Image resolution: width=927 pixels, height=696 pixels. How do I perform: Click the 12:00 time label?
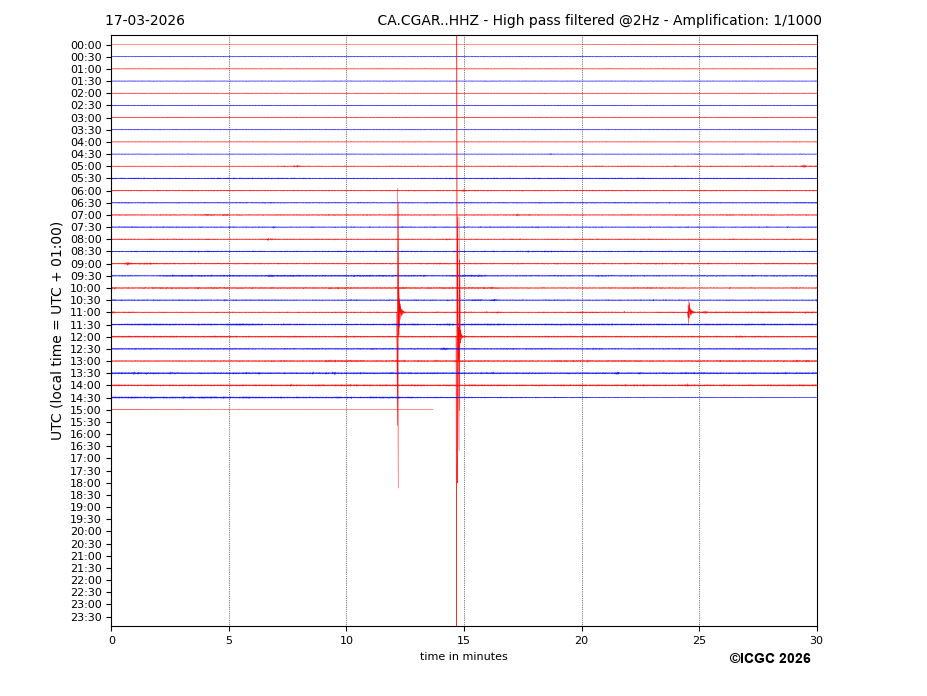coord(86,337)
